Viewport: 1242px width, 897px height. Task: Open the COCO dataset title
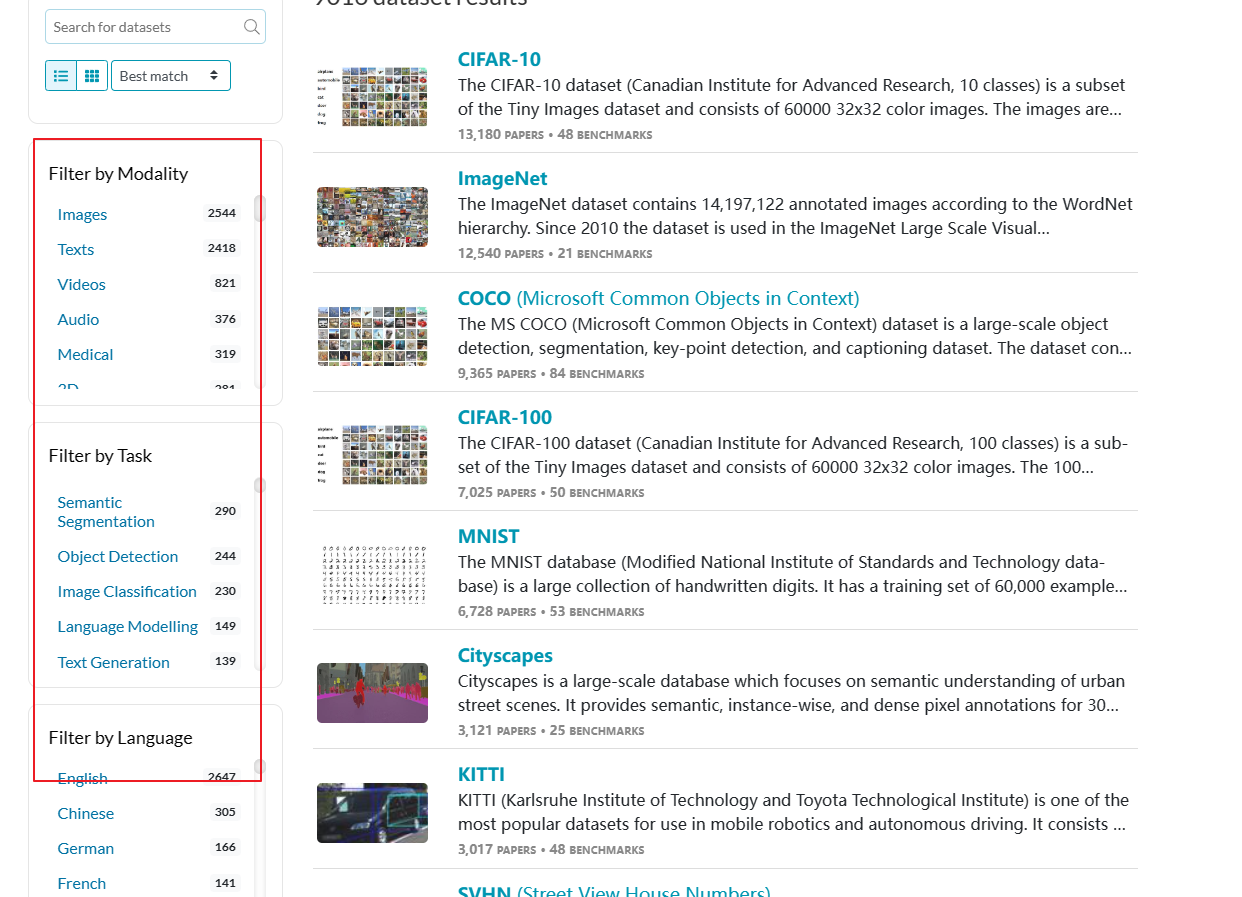click(x=658, y=298)
